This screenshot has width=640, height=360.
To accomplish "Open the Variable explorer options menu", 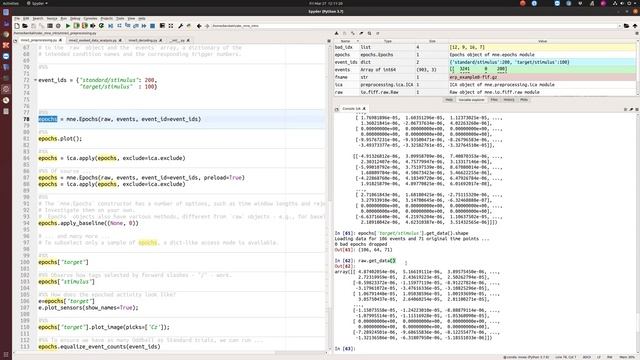I will tap(636, 33).
